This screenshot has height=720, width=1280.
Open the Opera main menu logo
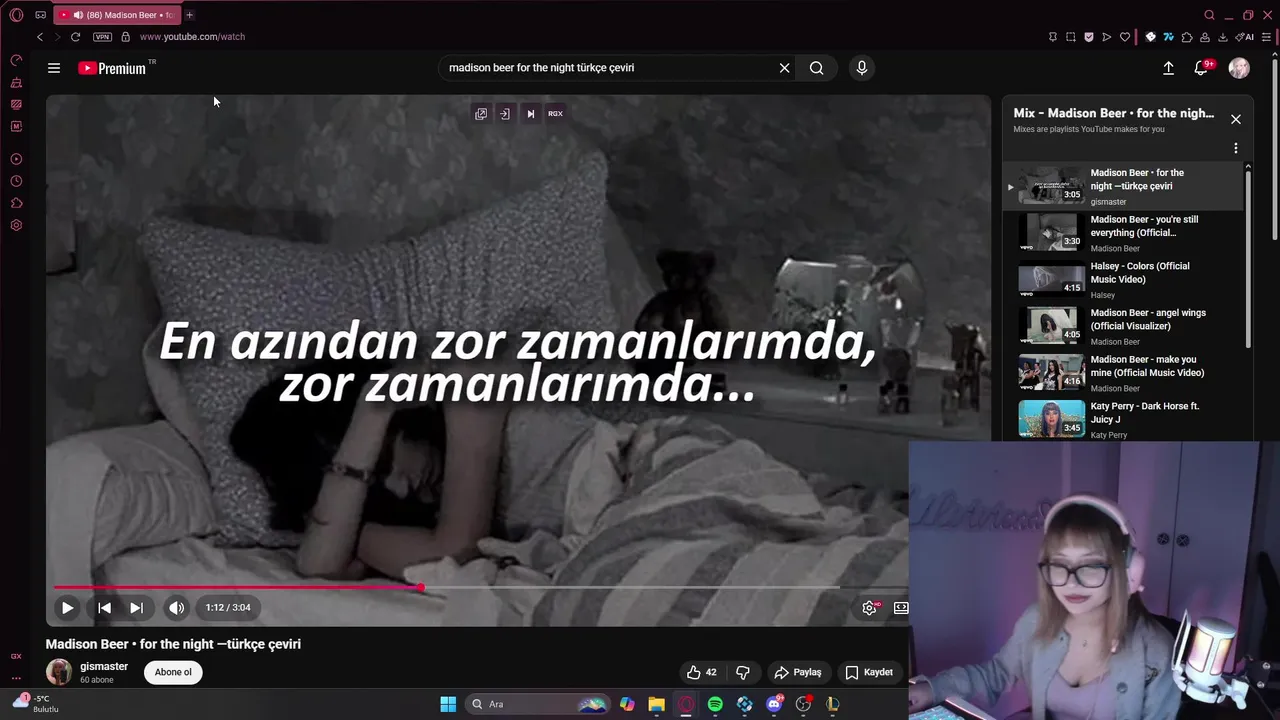[16, 15]
